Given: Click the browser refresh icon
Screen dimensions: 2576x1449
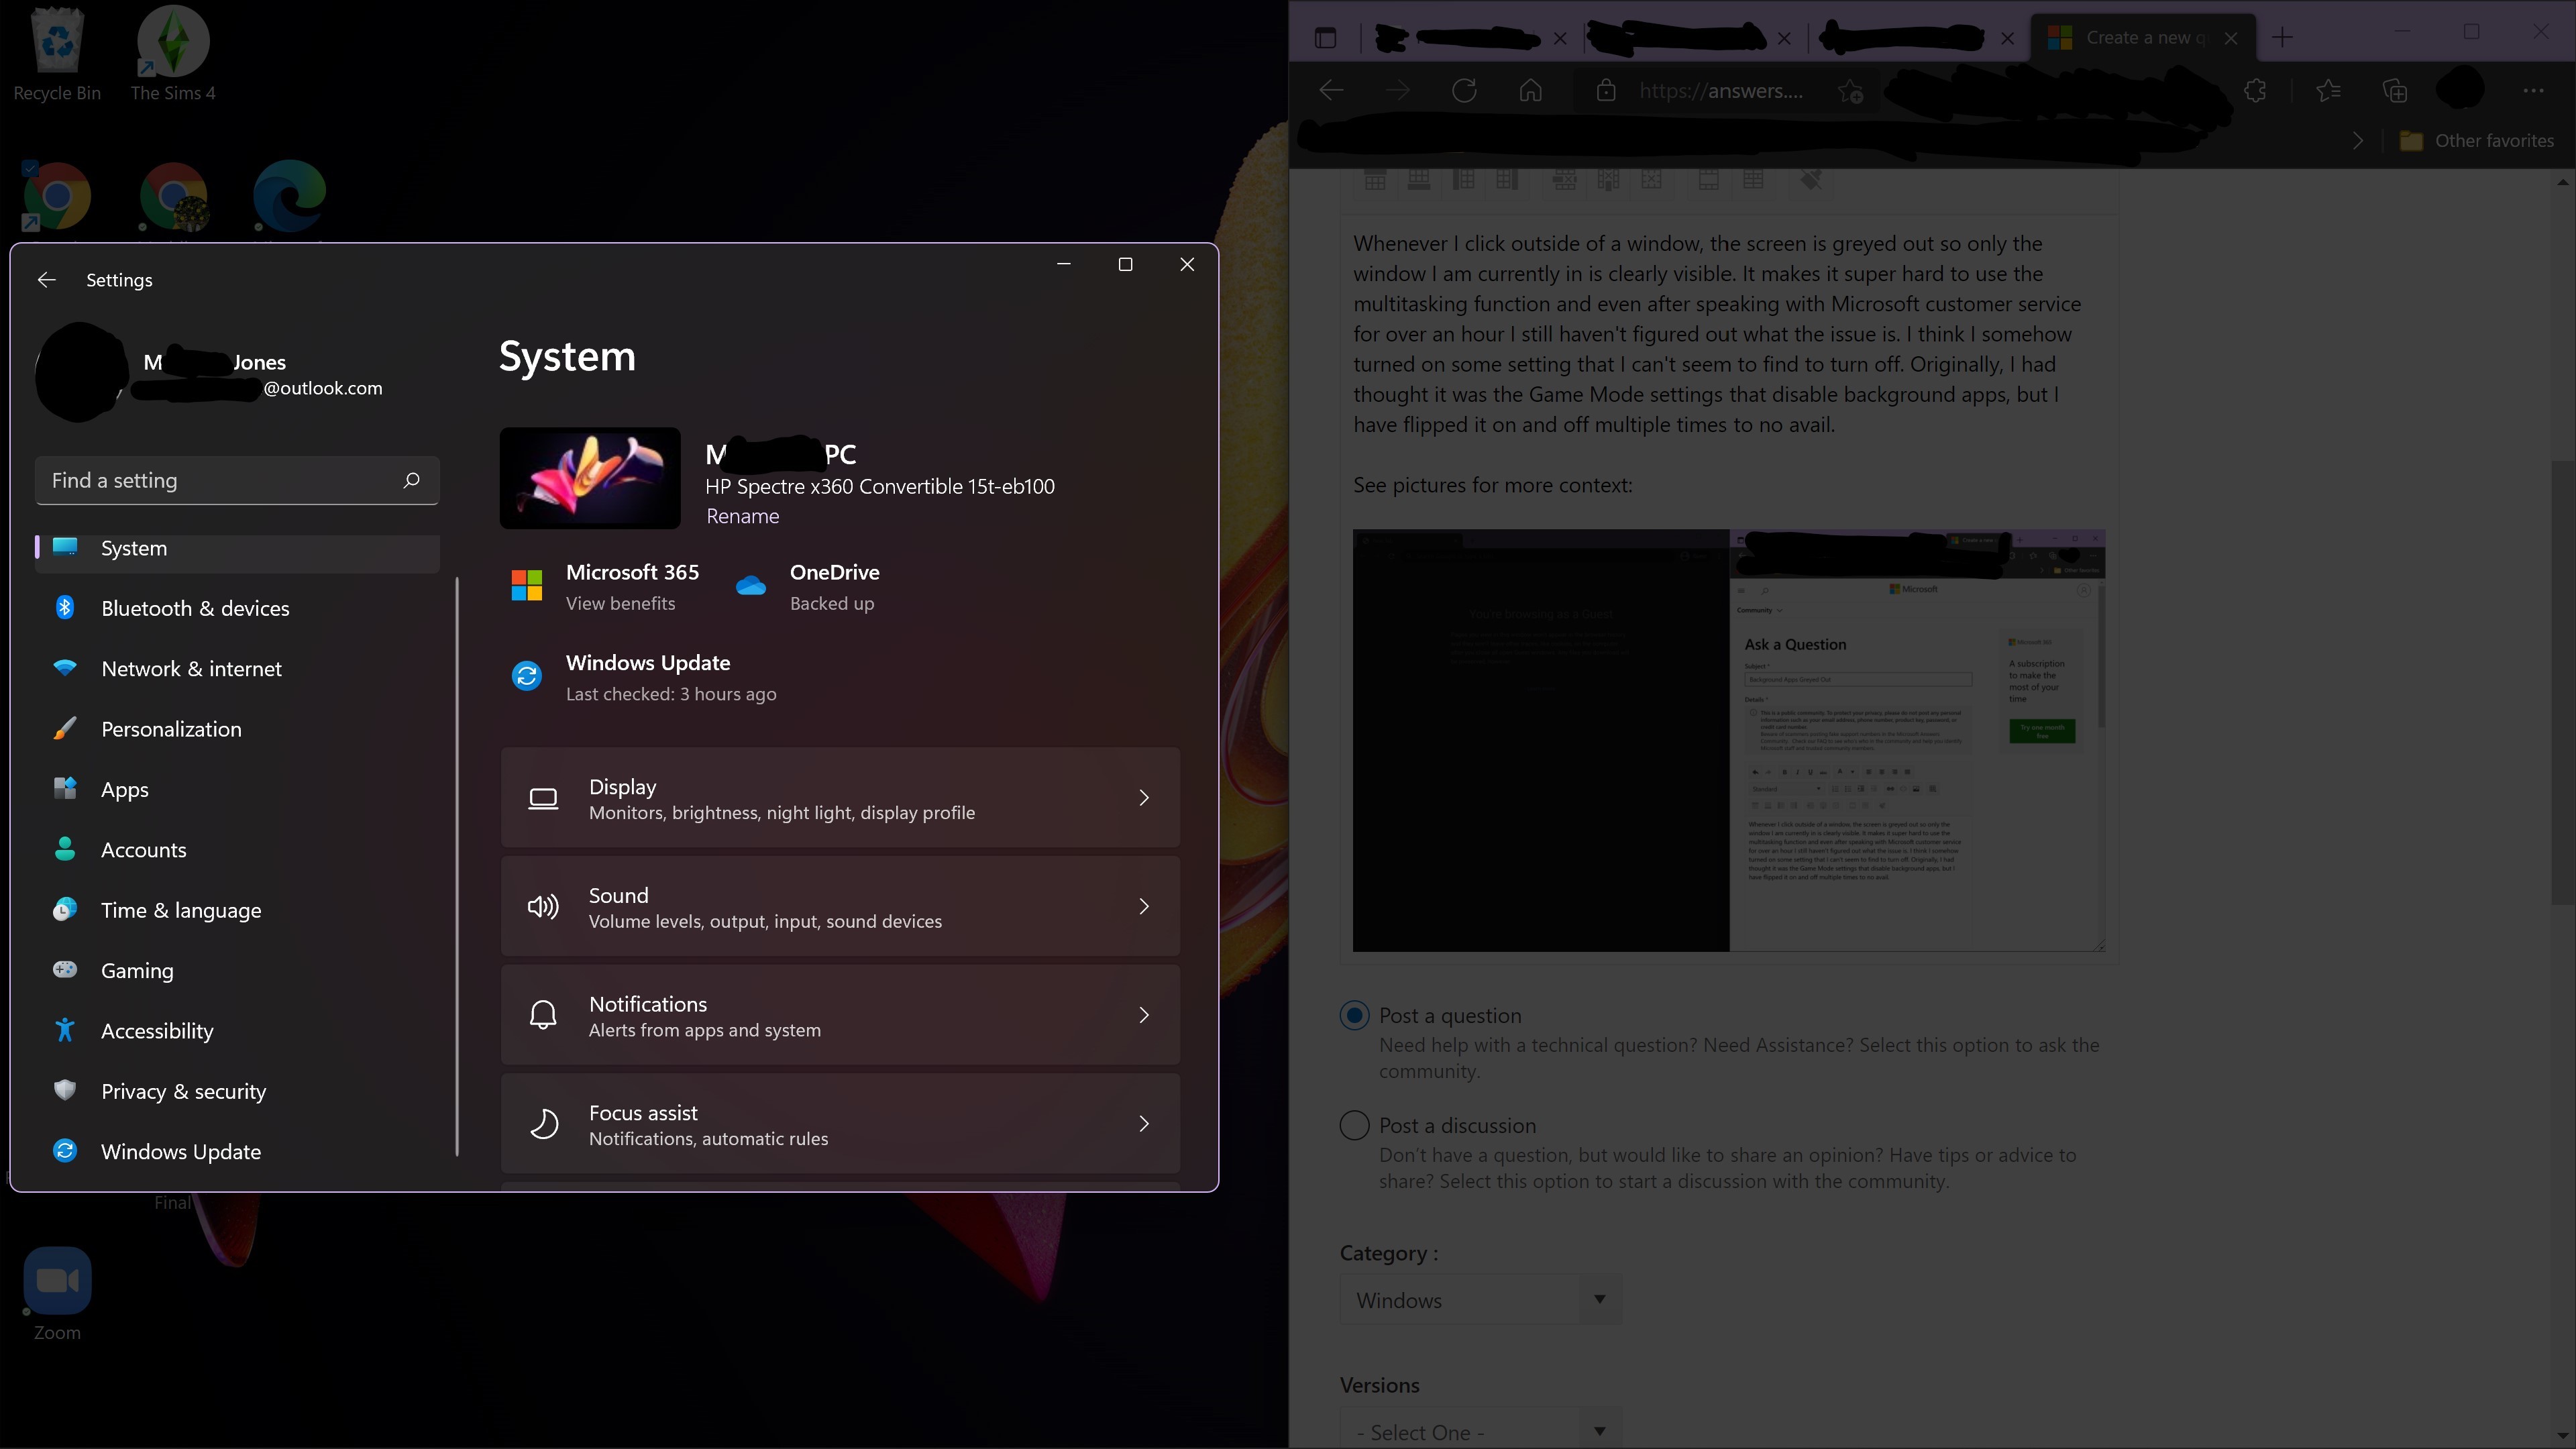Looking at the screenshot, I should tap(1464, 91).
